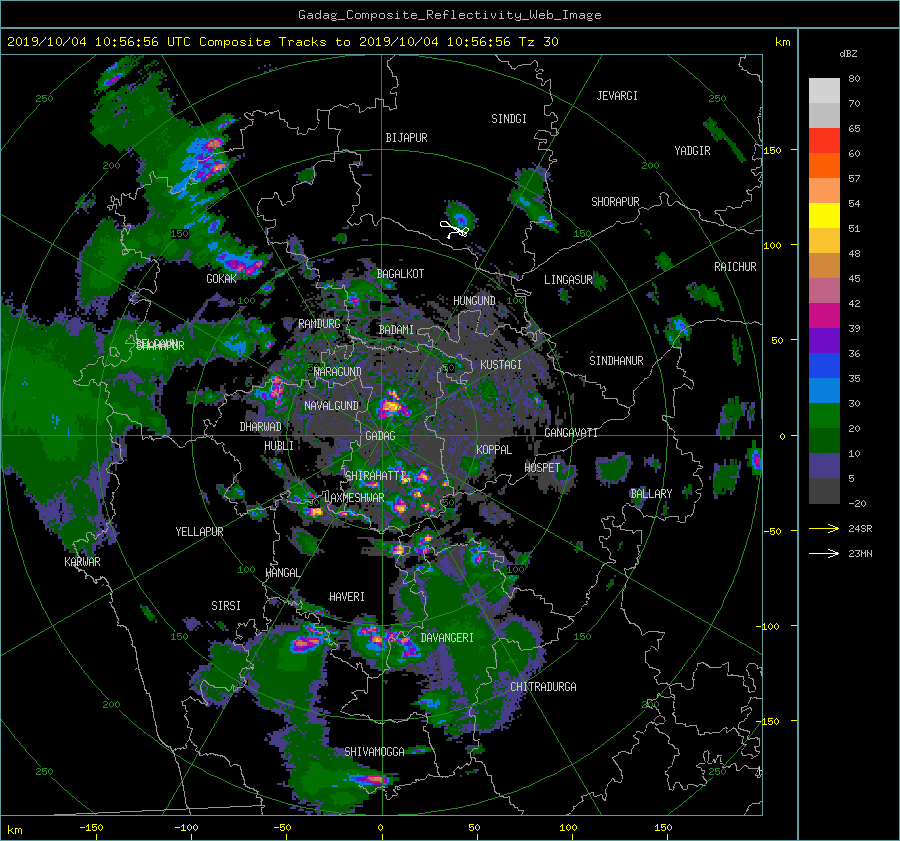Click the yellow 24SR track arrow in legend
The height and width of the screenshot is (841, 900).
pyautogui.click(x=824, y=528)
